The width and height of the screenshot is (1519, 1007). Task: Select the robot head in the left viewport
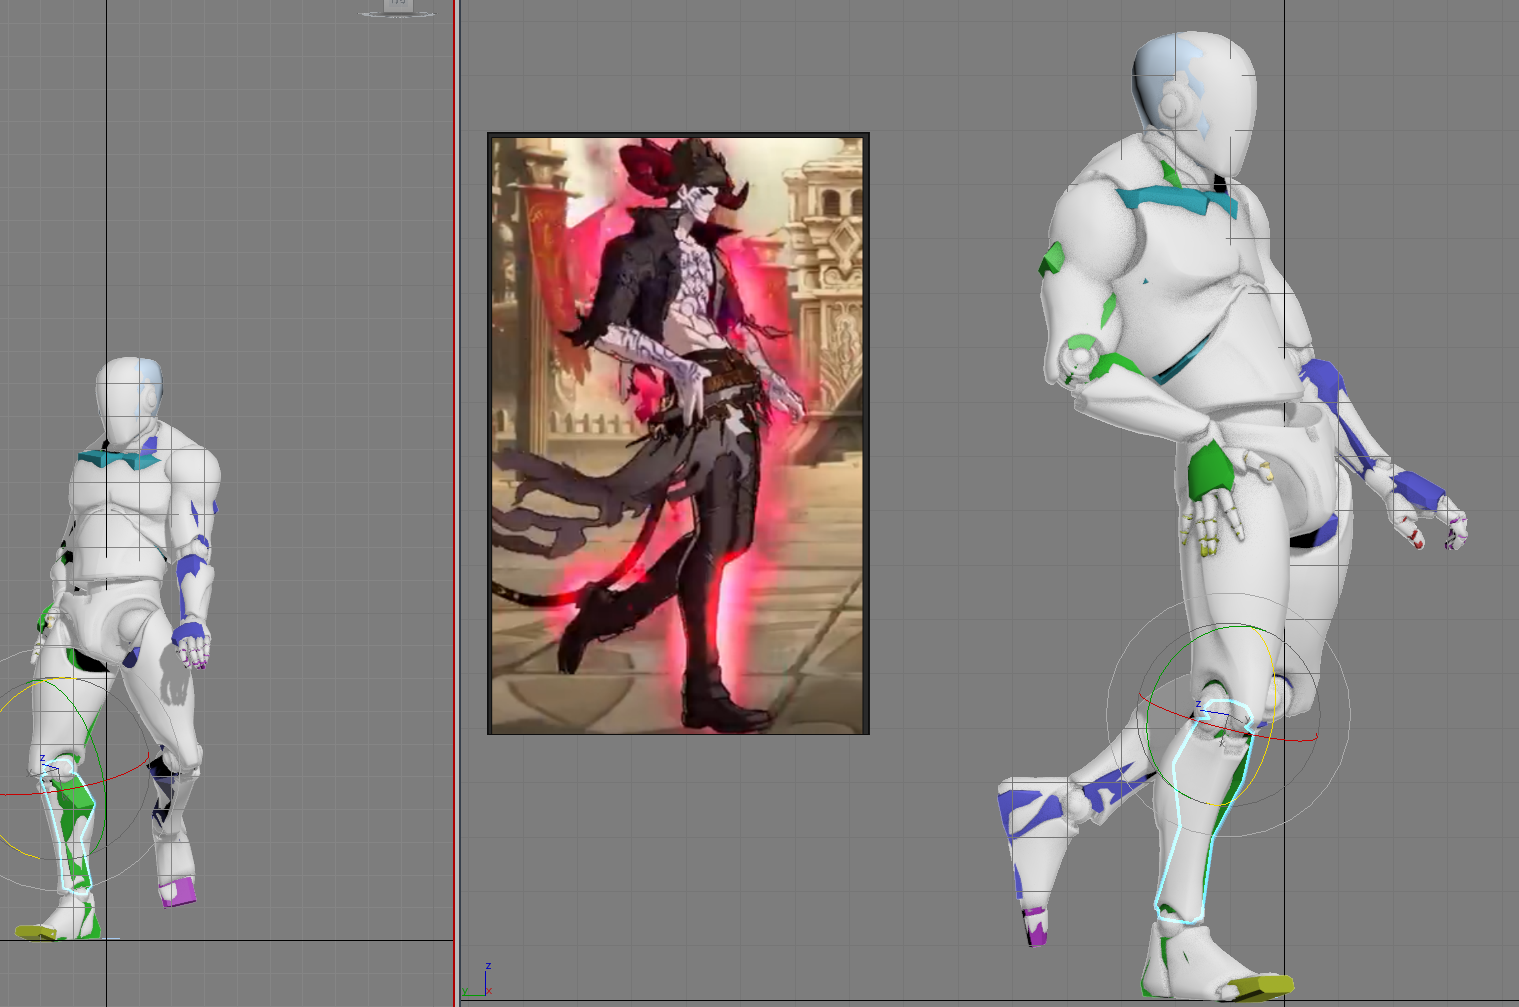pos(128,400)
